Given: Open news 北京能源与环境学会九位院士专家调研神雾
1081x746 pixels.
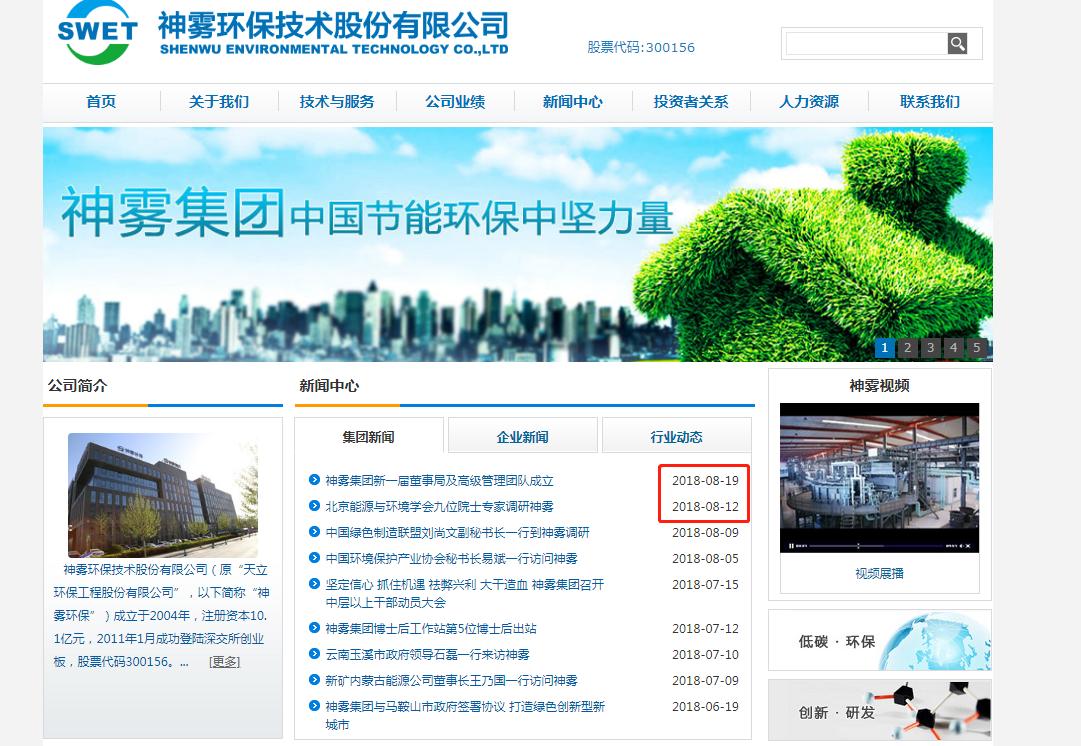Looking at the screenshot, I should [439, 507].
